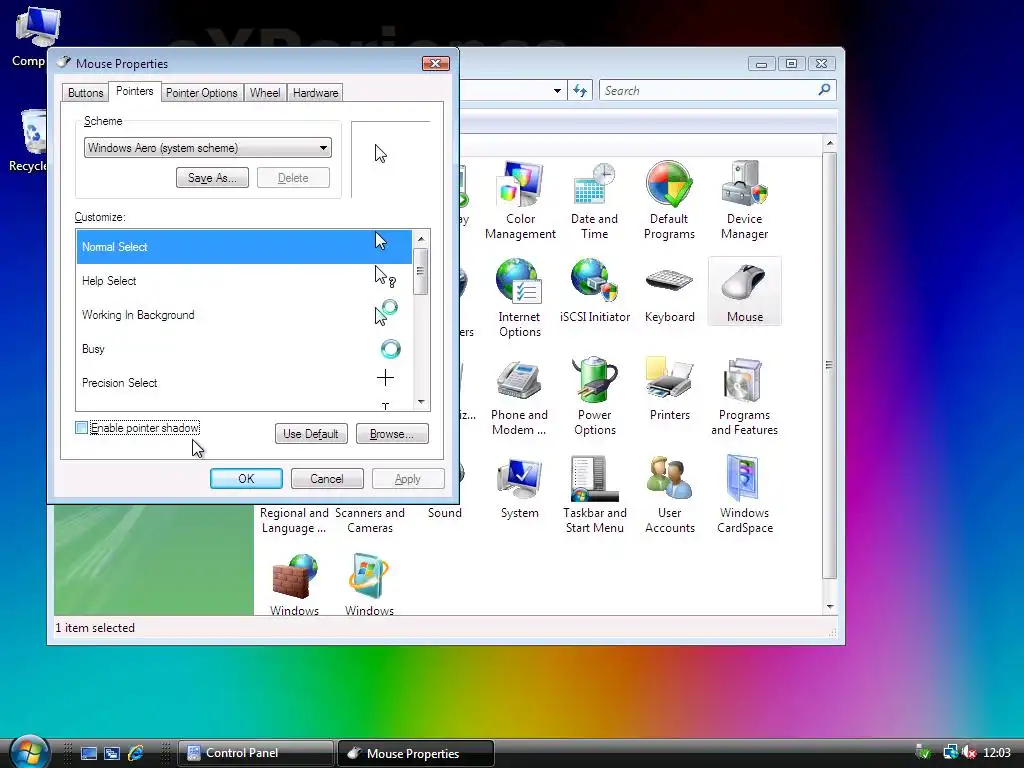The height and width of the screenshot is (768, 1024).
Task: Close the Mouse Properties dialog
Action: [436, 63]
